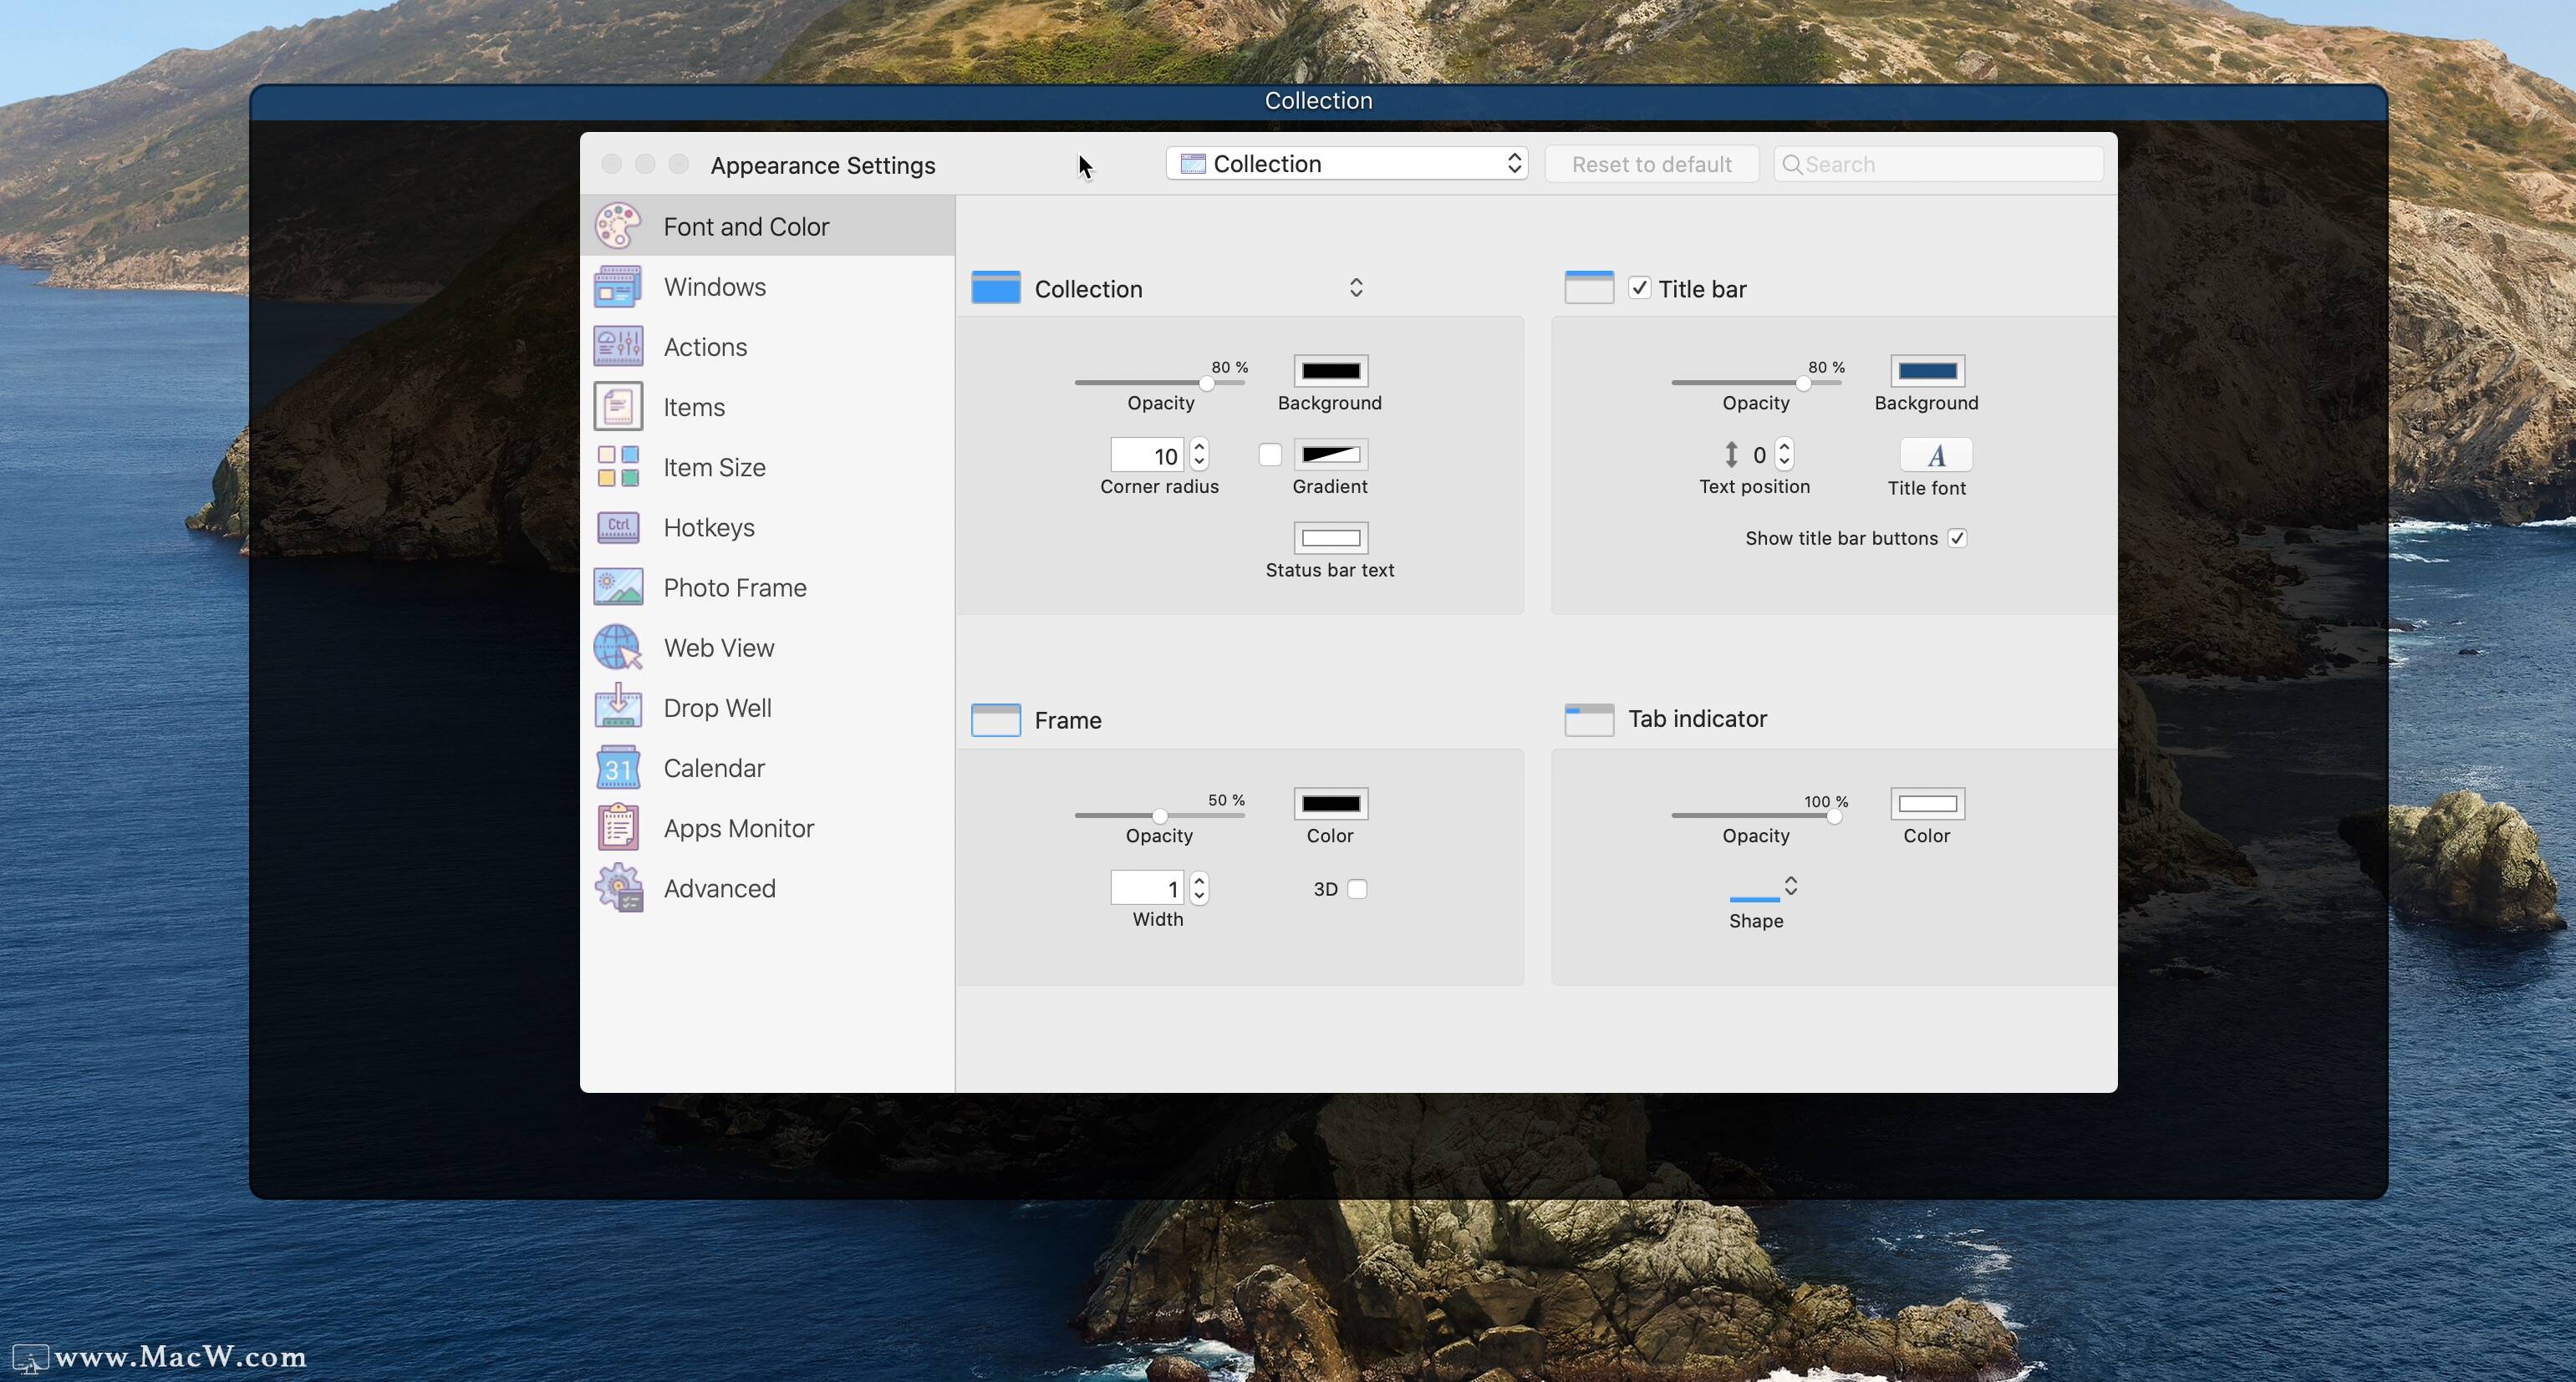This screenshot has height=1382, width=2576.
Task: Toggle Show title bar buttons
Action: pyautogui.click(x=1961, y=536)
